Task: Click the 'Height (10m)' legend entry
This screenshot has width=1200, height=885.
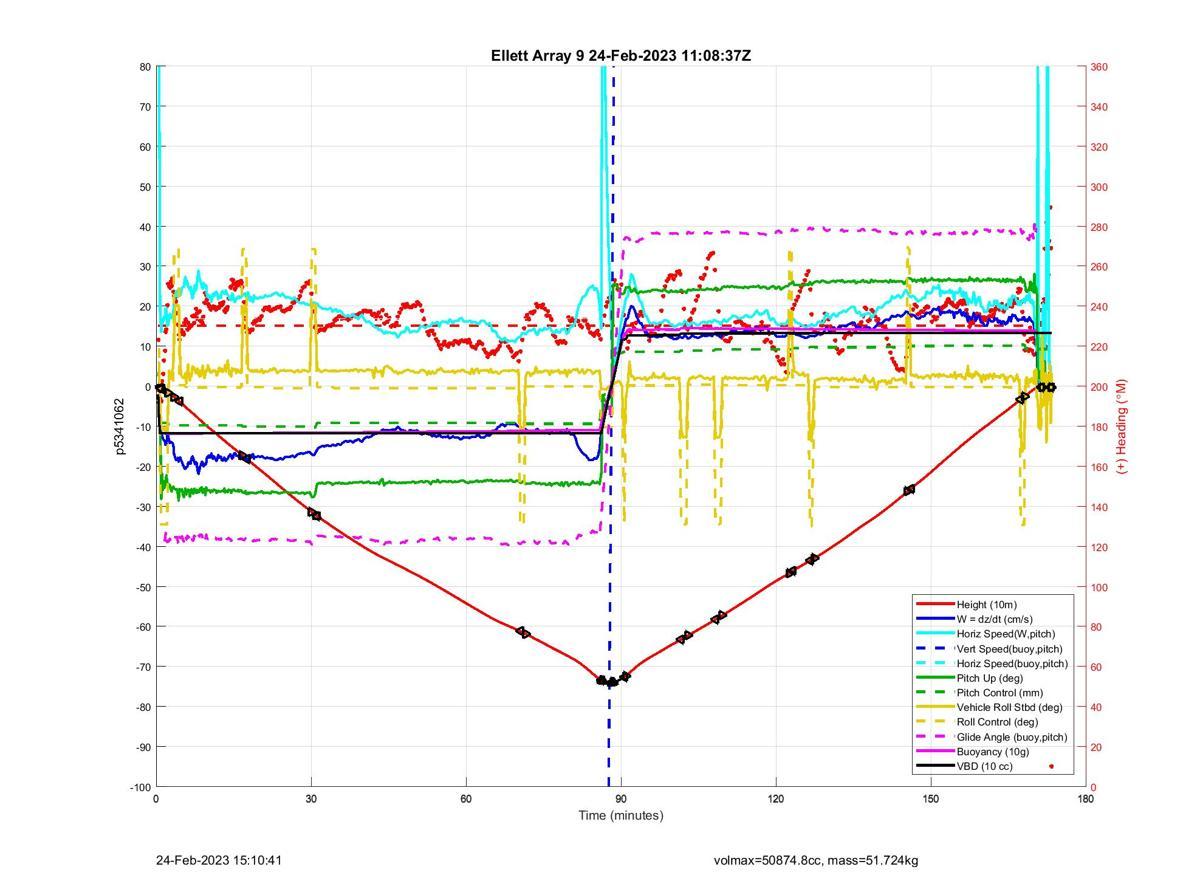Action: tap(986, 604)
